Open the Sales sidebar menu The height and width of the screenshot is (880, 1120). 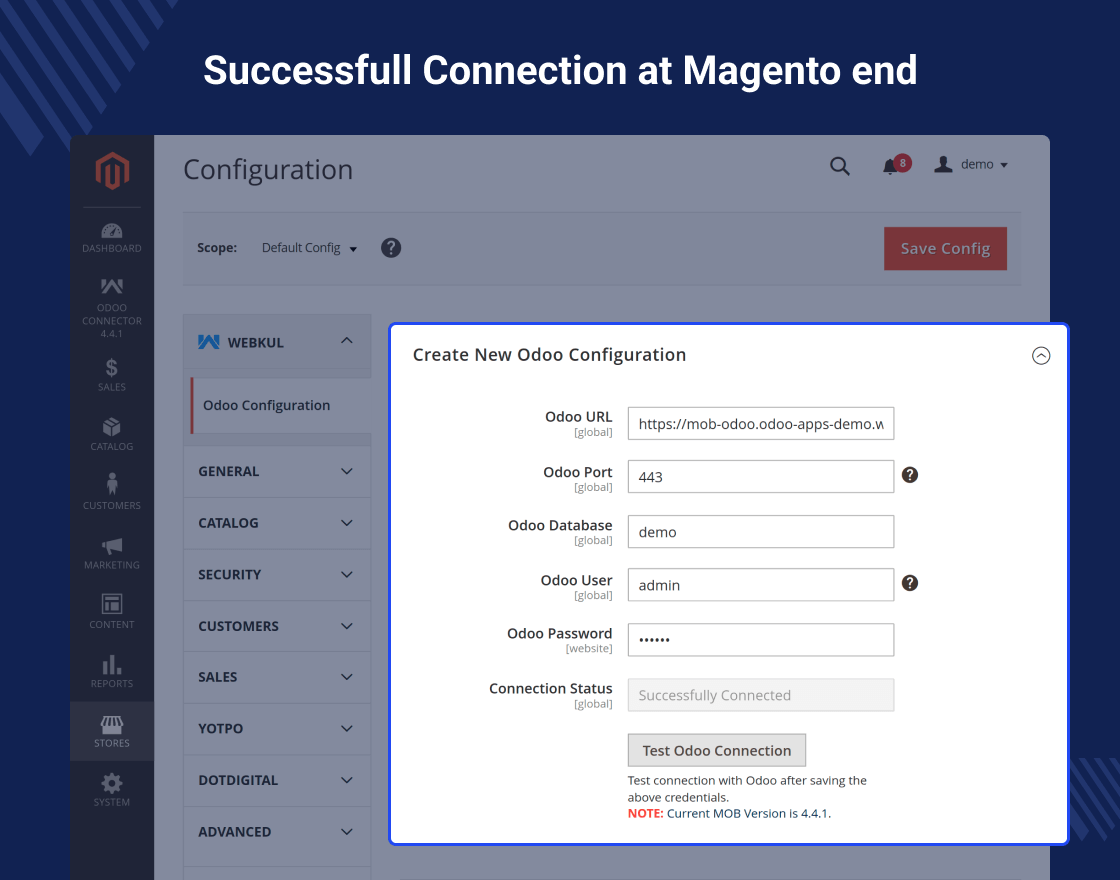(112, 375)
